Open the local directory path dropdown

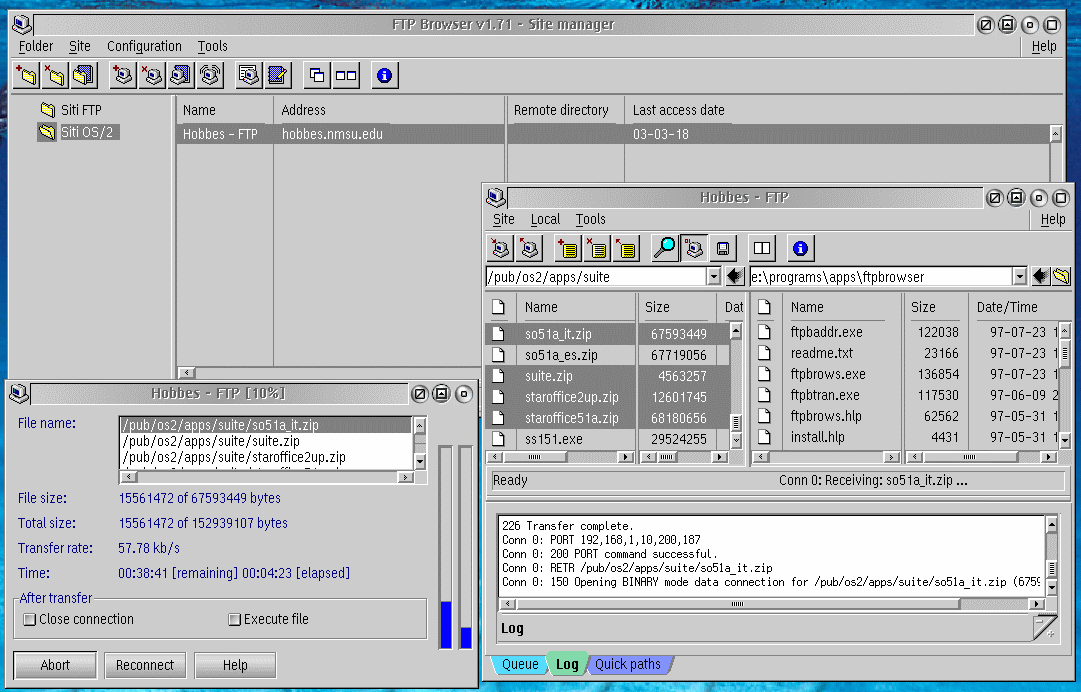pos(1019,276)
